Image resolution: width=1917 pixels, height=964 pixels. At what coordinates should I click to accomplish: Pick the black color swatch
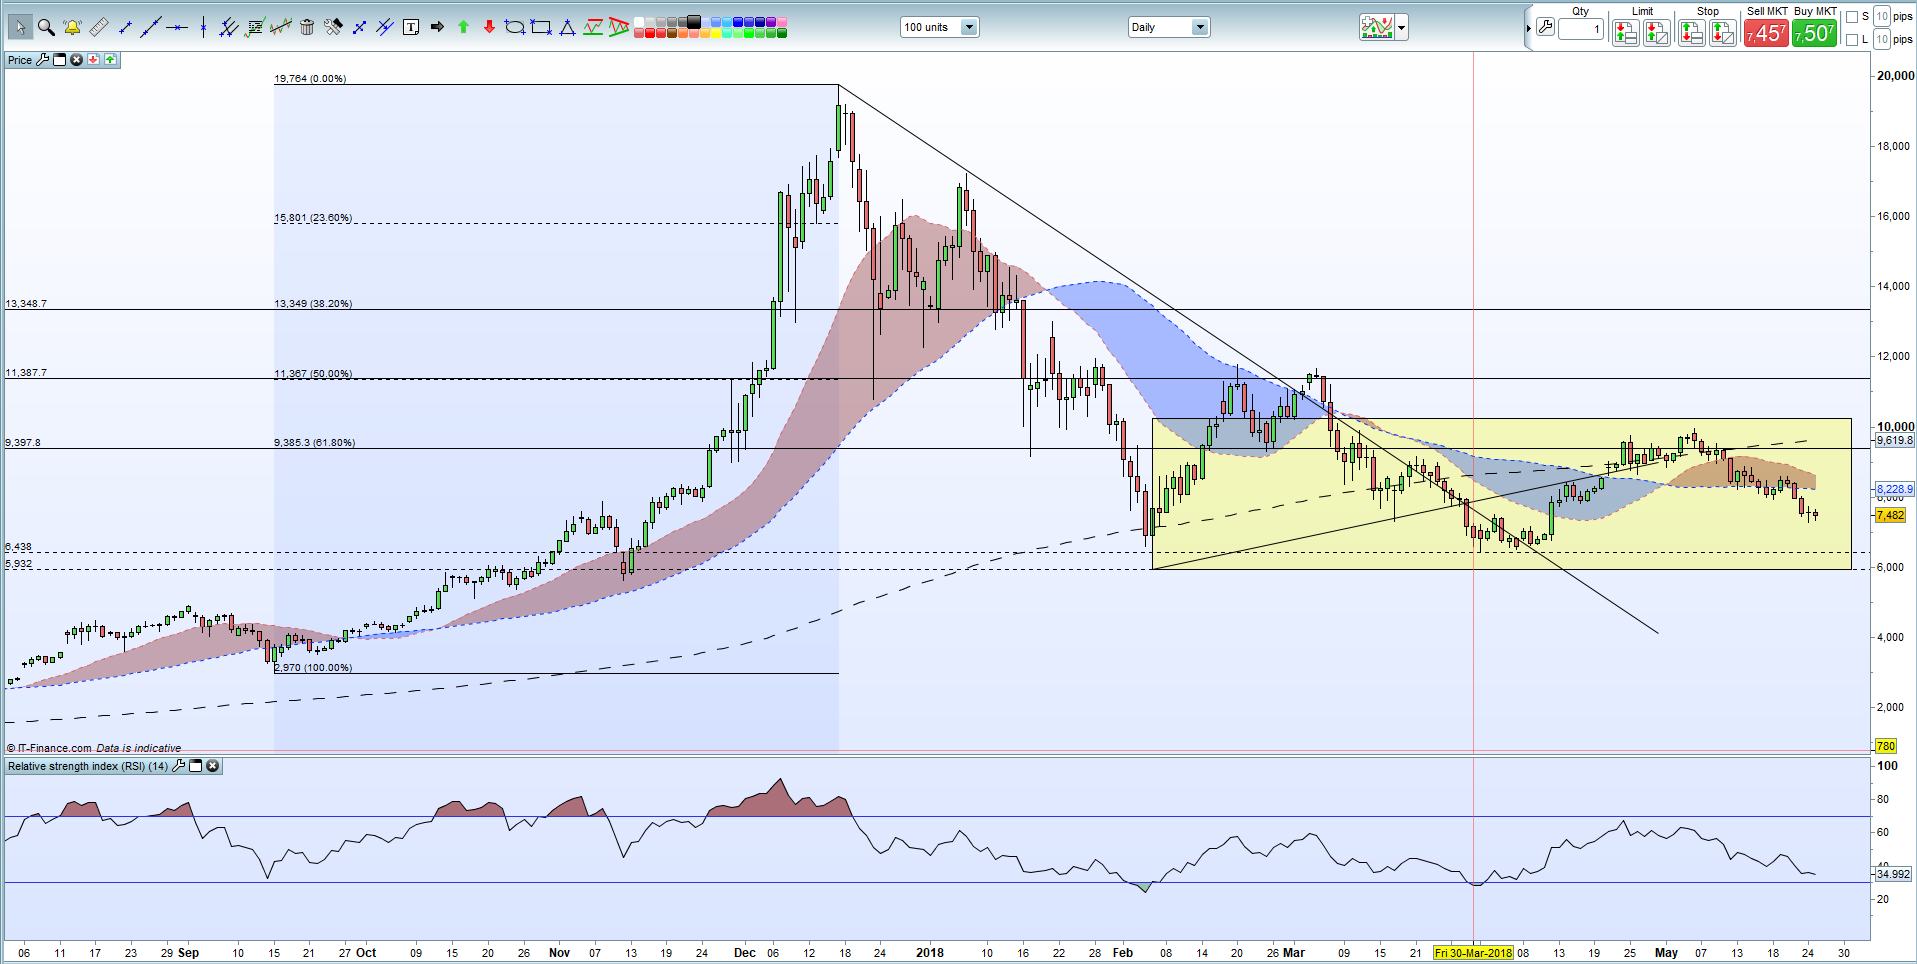pyautogui.click(x=693, y=21)
